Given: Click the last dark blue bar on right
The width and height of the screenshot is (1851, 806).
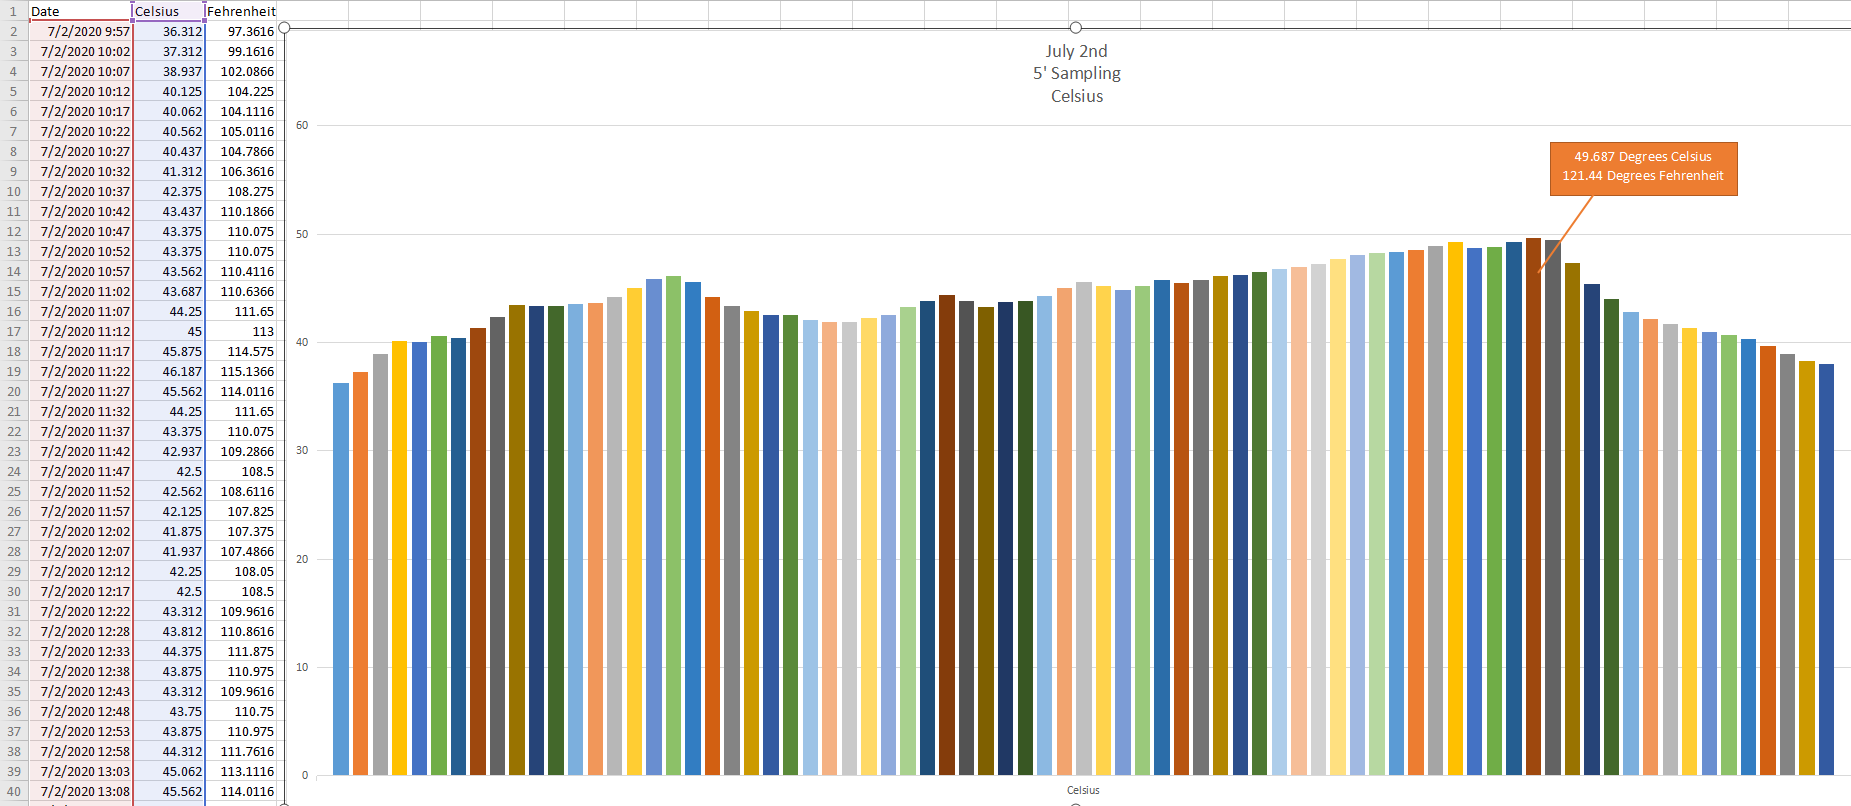Looking at the screenshot, I should click(x=1826, y=570).
